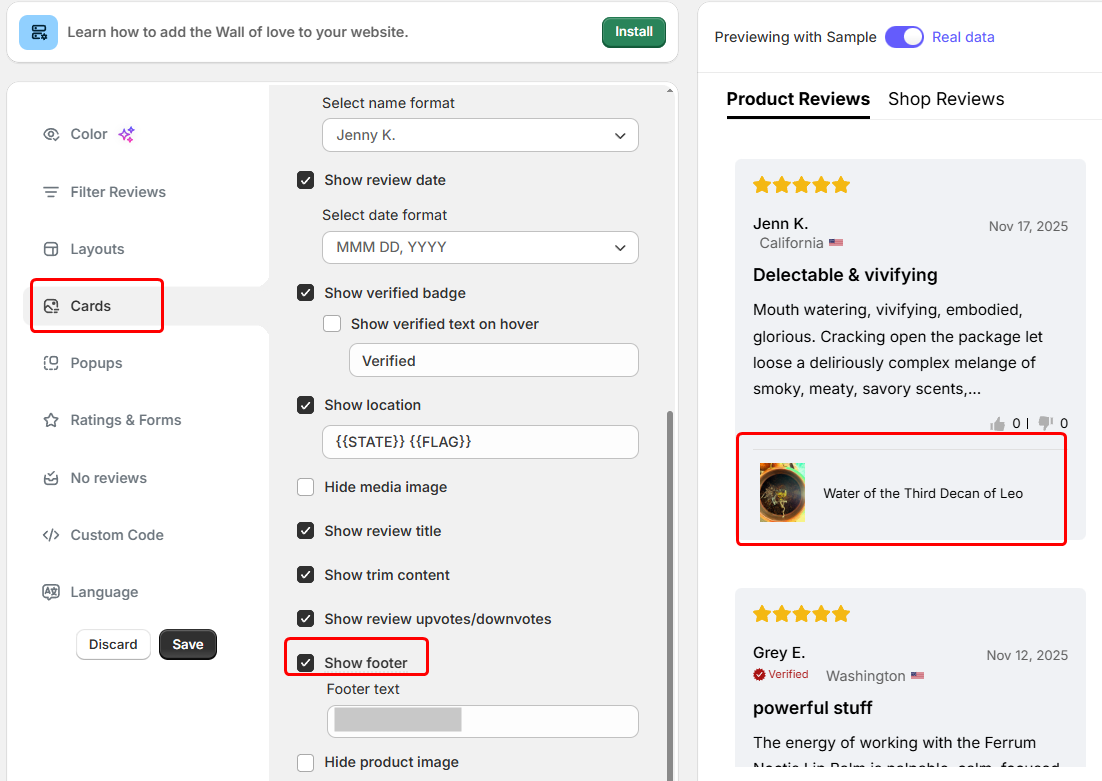Click the Popups sidebar icon
This screenshot has height=781, width=1102.
(x=51, y=363)
